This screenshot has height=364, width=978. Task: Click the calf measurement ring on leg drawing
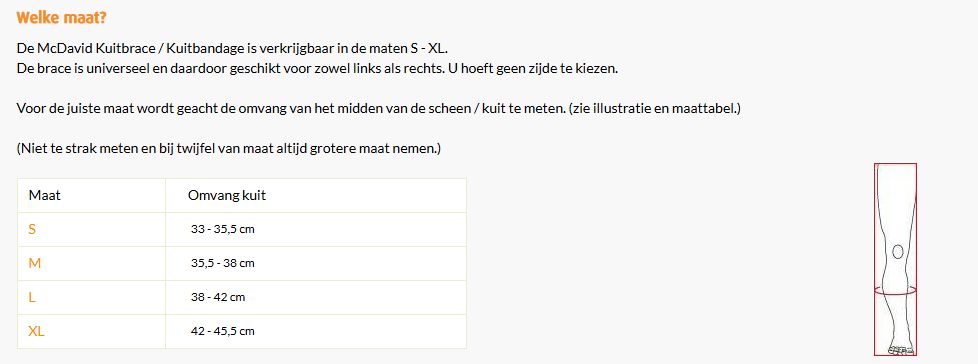coord(895,289)
